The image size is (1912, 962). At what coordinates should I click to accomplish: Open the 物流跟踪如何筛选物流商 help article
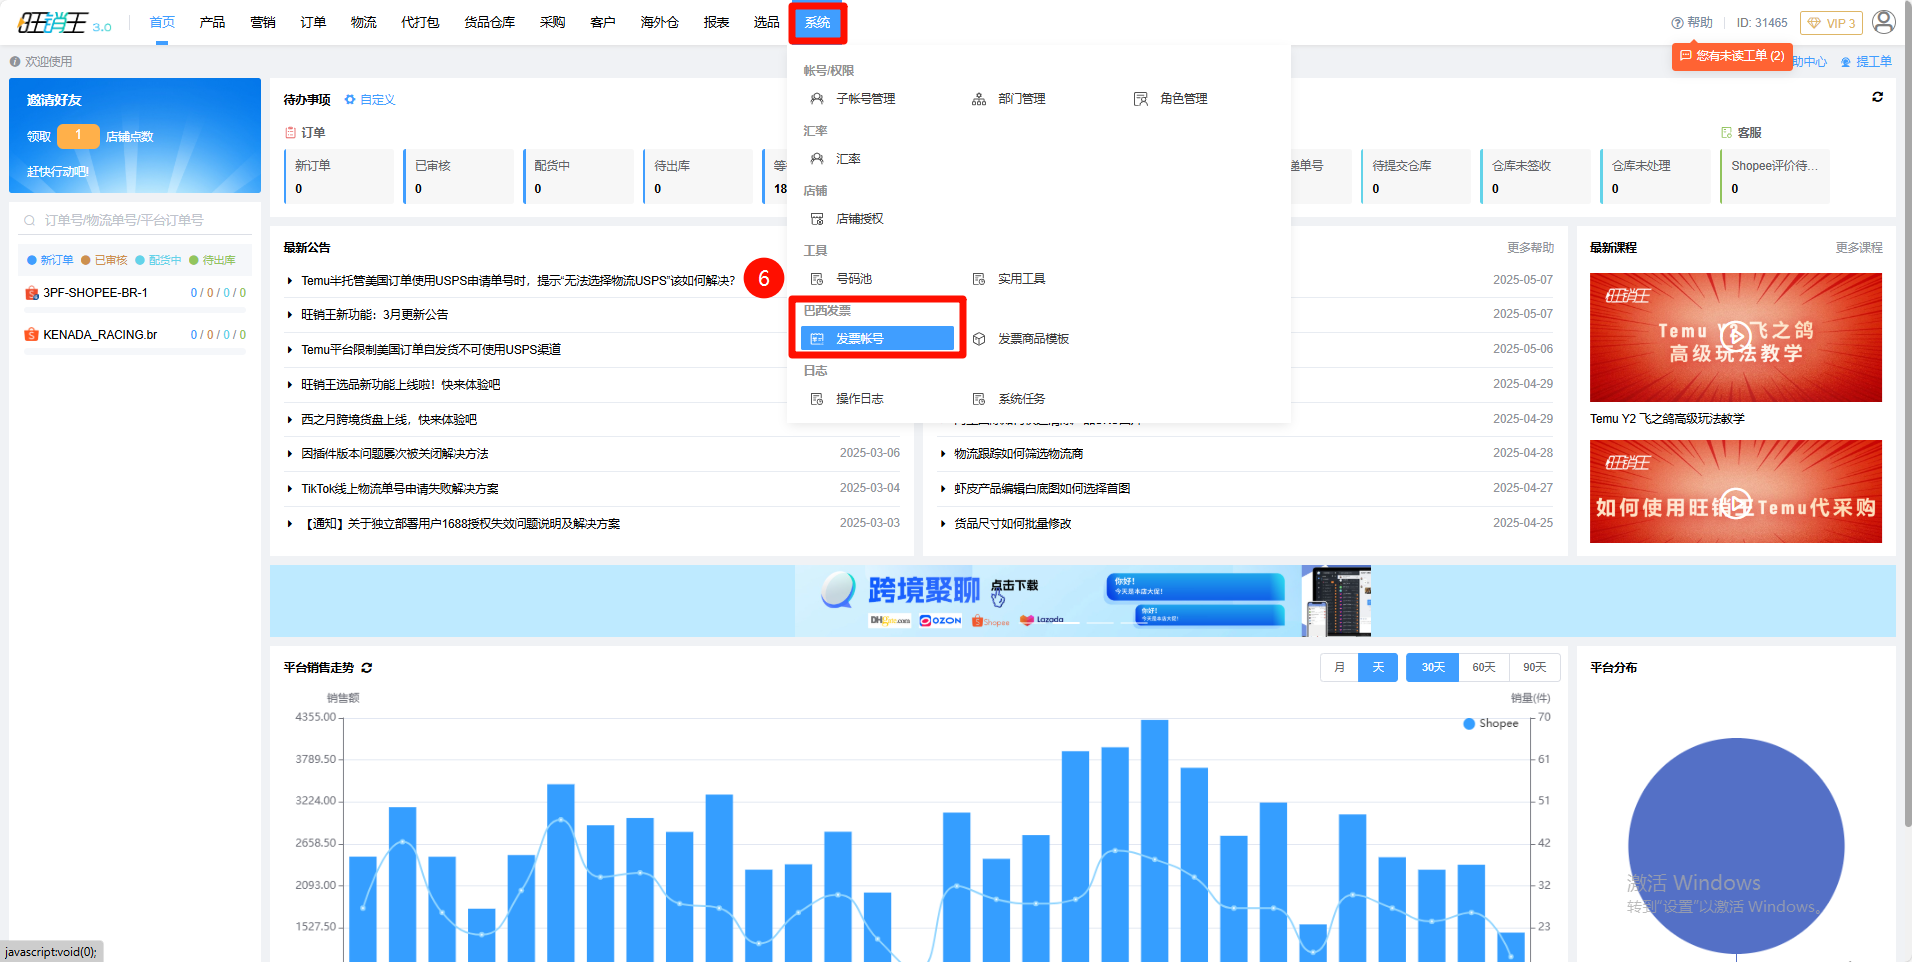click(1018, 454)
